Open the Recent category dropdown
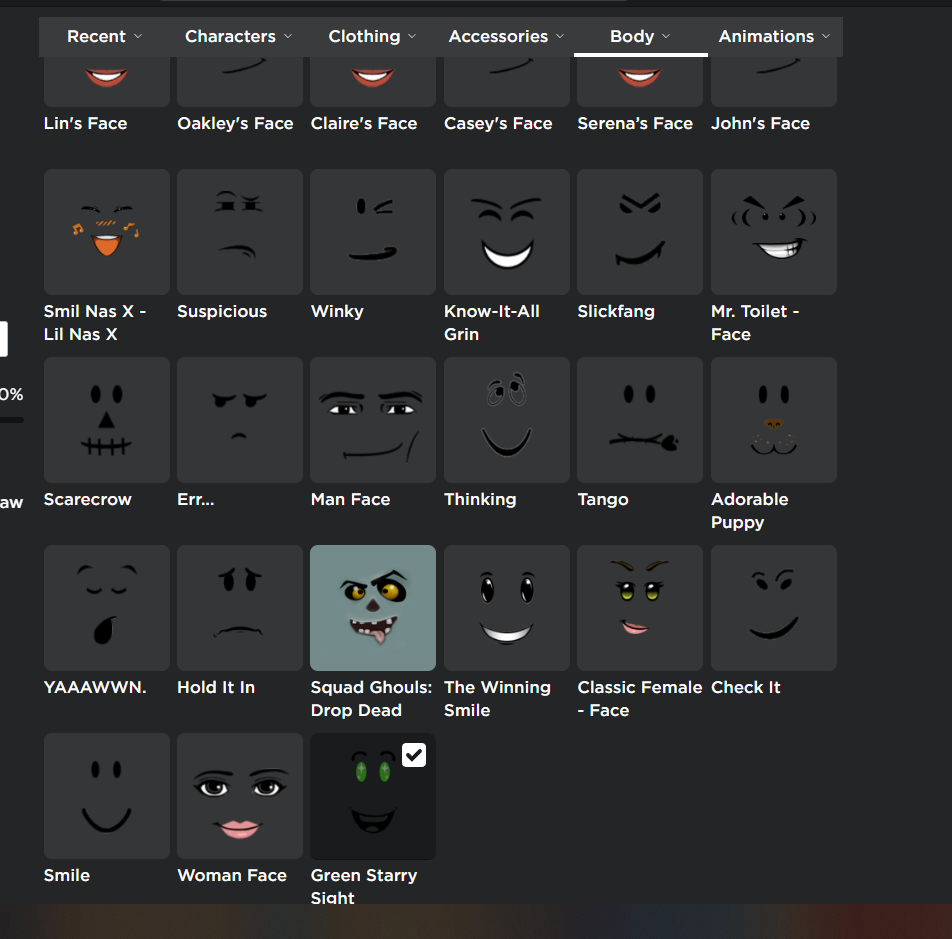The width and height of the screenshot is (952, 939). (x=104, y=36)
